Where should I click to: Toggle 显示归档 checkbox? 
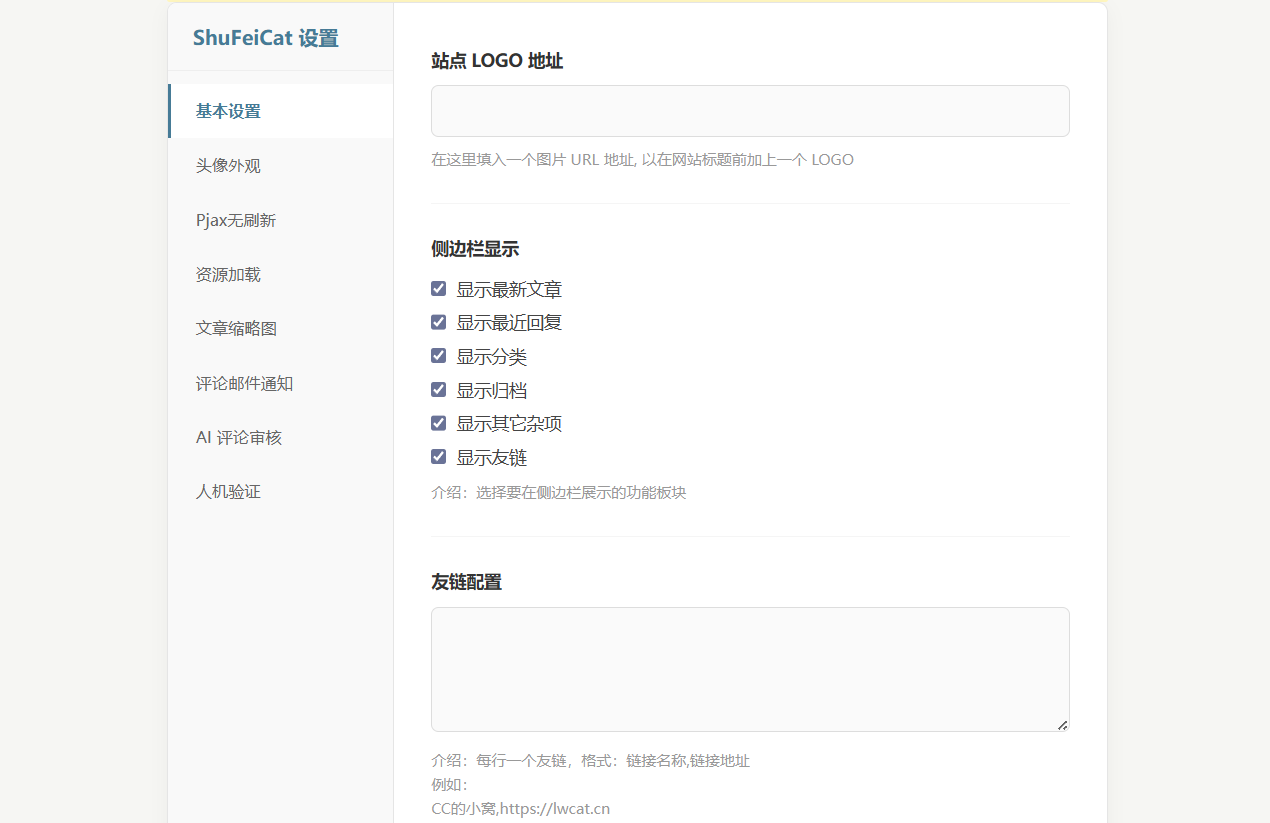click(438, 389)
